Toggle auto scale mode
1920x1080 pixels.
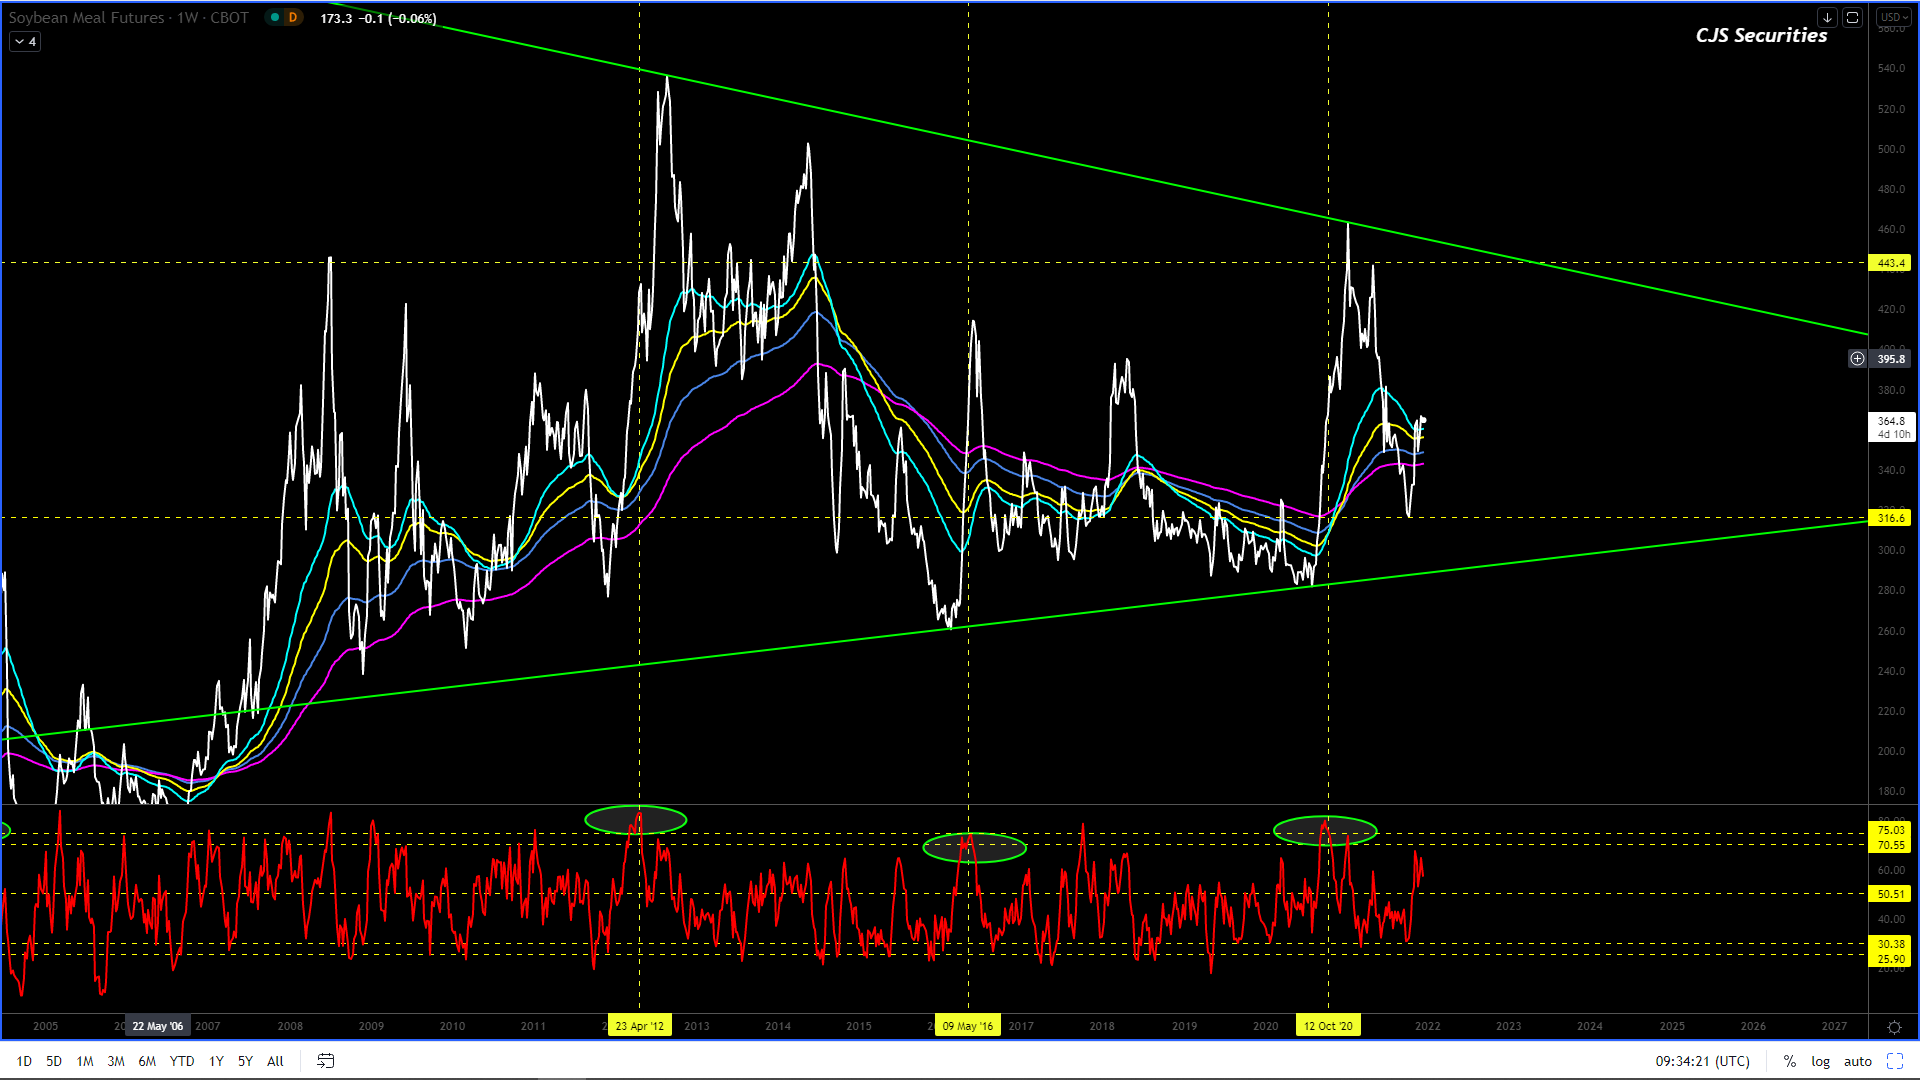[1857, 1061]
